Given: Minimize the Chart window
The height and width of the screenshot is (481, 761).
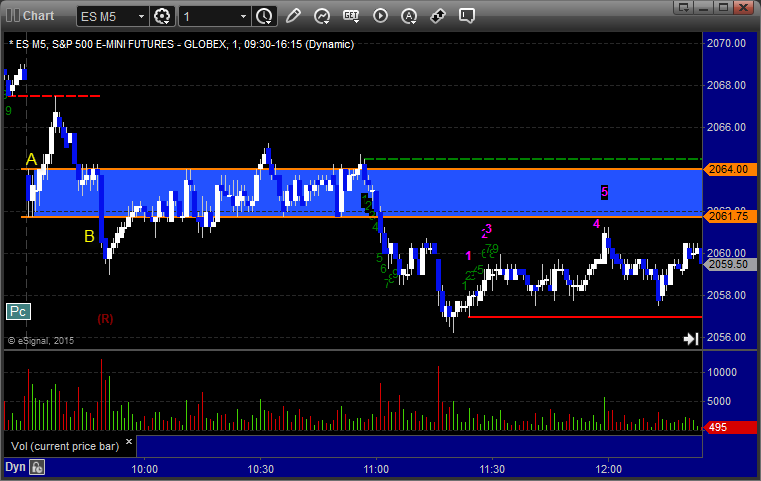Looking at the screenshot, I should 704,7.
